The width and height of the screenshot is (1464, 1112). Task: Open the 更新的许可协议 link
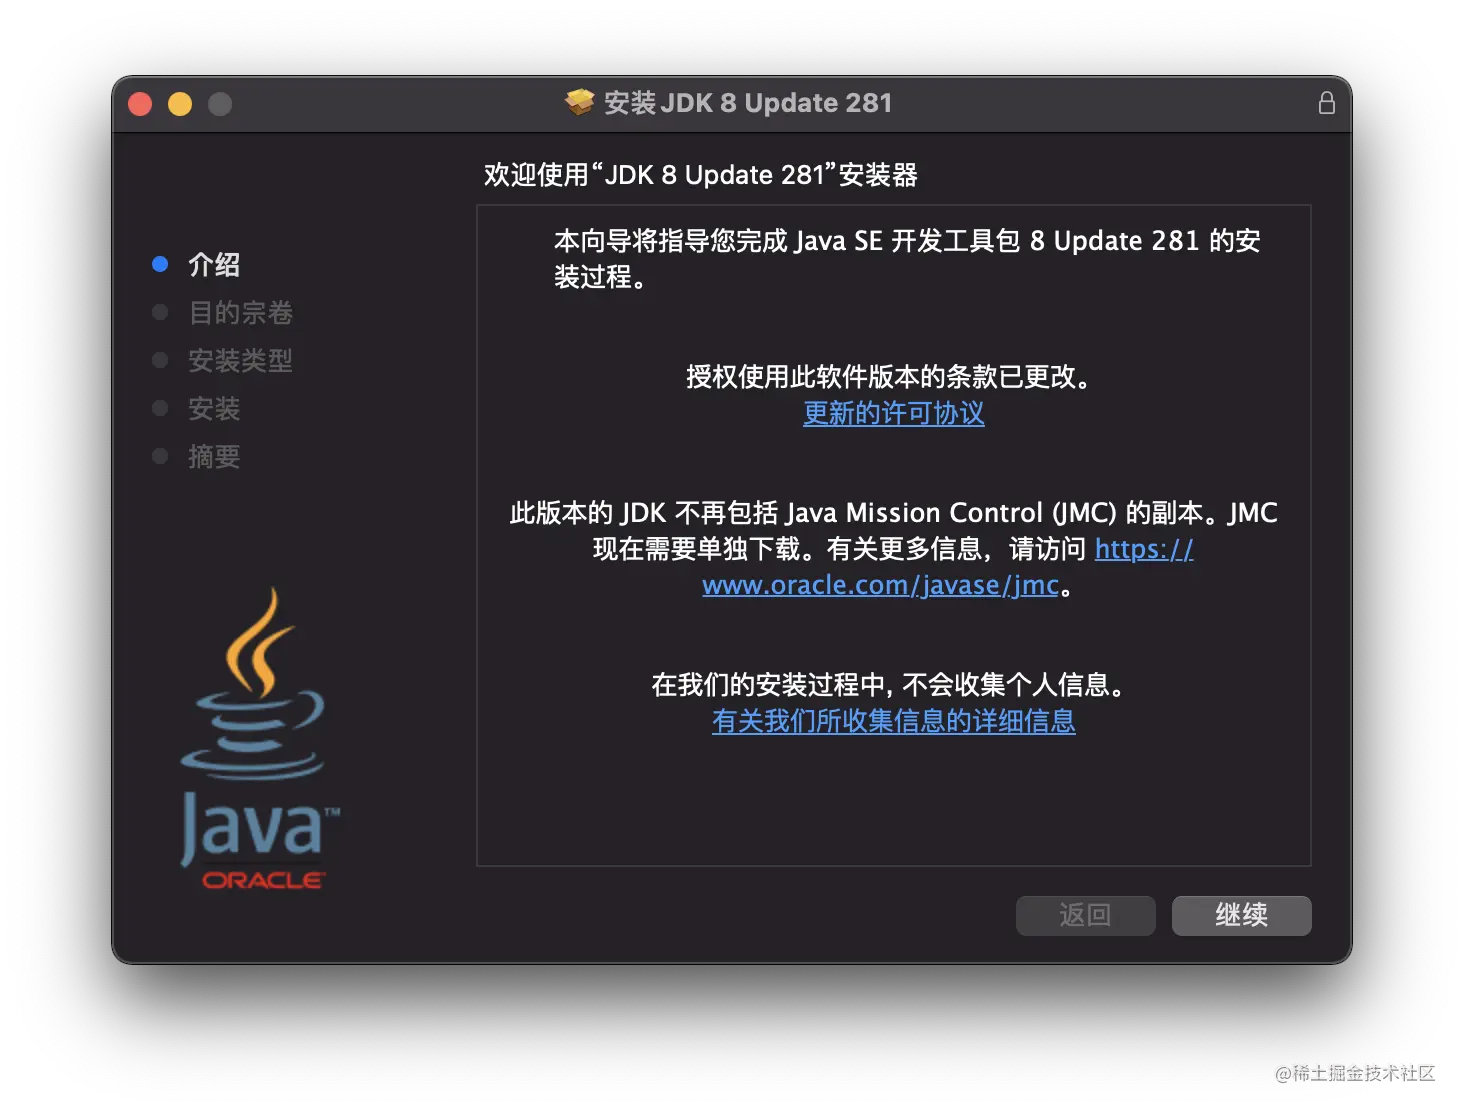coord(893,413)
